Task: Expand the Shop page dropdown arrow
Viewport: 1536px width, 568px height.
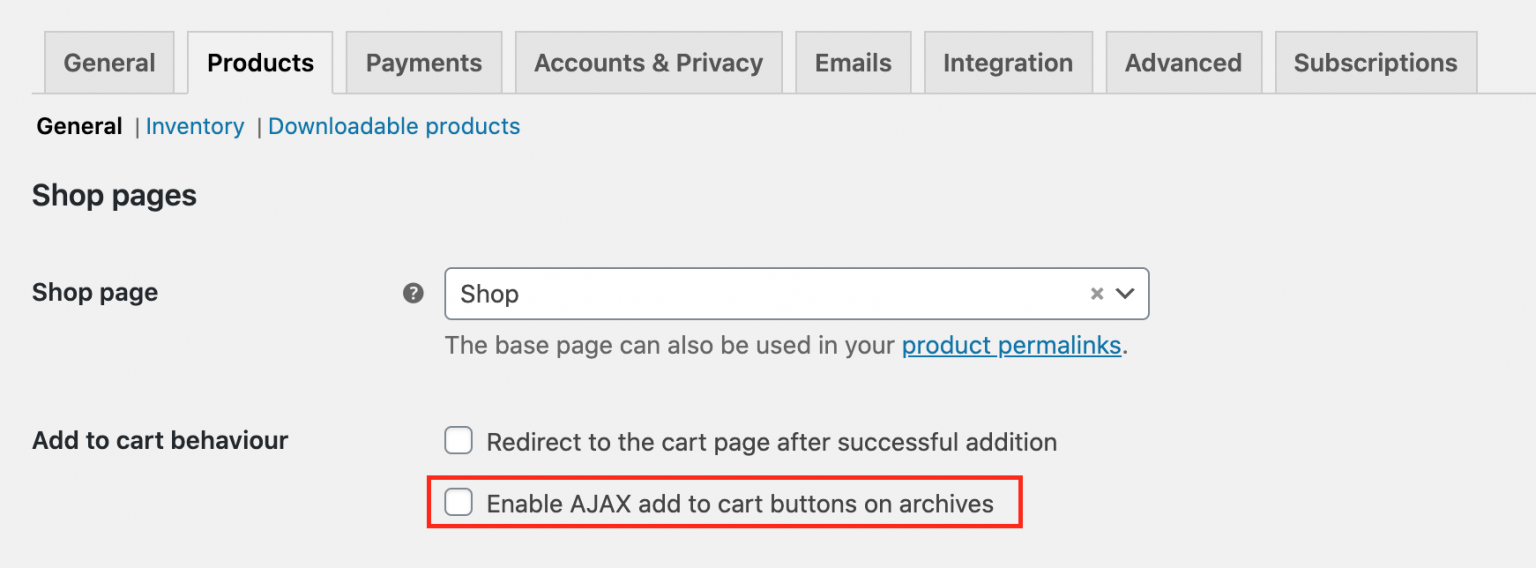Action: pyautogui.click(x=1125, y=294)
